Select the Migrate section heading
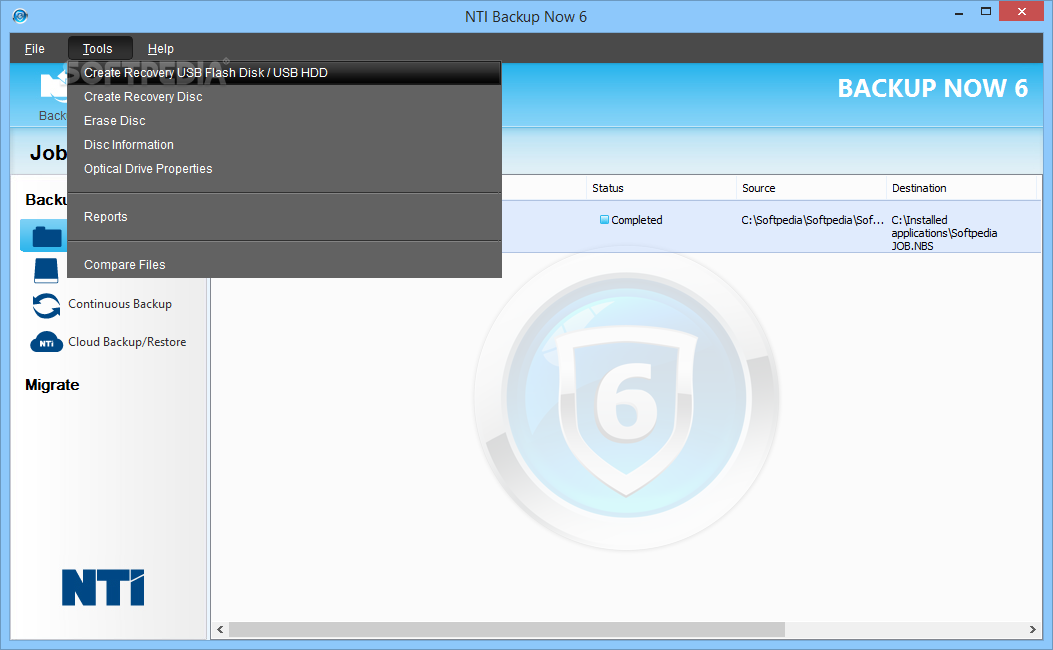Viewport: 1053px width, 650px height. coord(52,385)
